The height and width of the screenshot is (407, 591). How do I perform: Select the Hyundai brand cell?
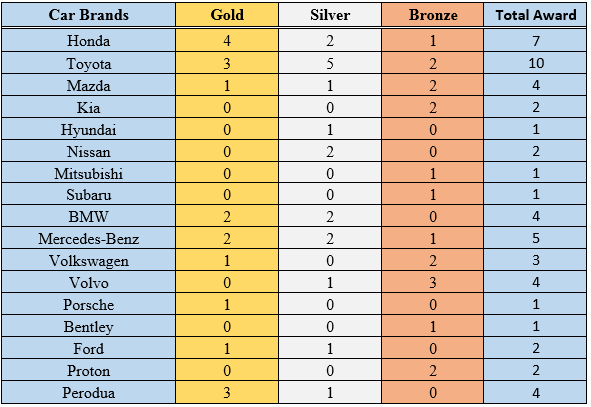(x=89, y=129)
